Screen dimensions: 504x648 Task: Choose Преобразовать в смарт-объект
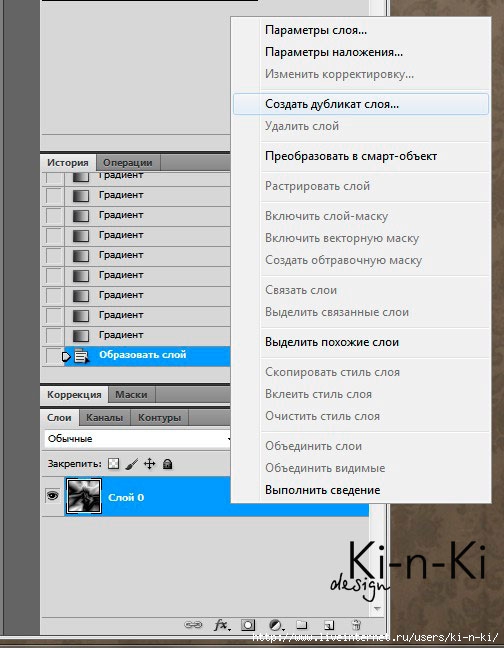[361, 156]
